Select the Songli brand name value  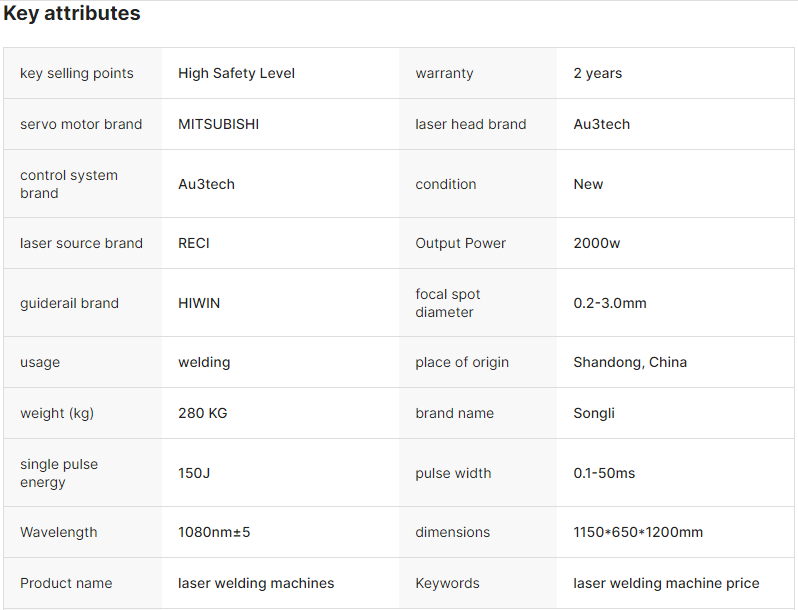click(594, 413)
